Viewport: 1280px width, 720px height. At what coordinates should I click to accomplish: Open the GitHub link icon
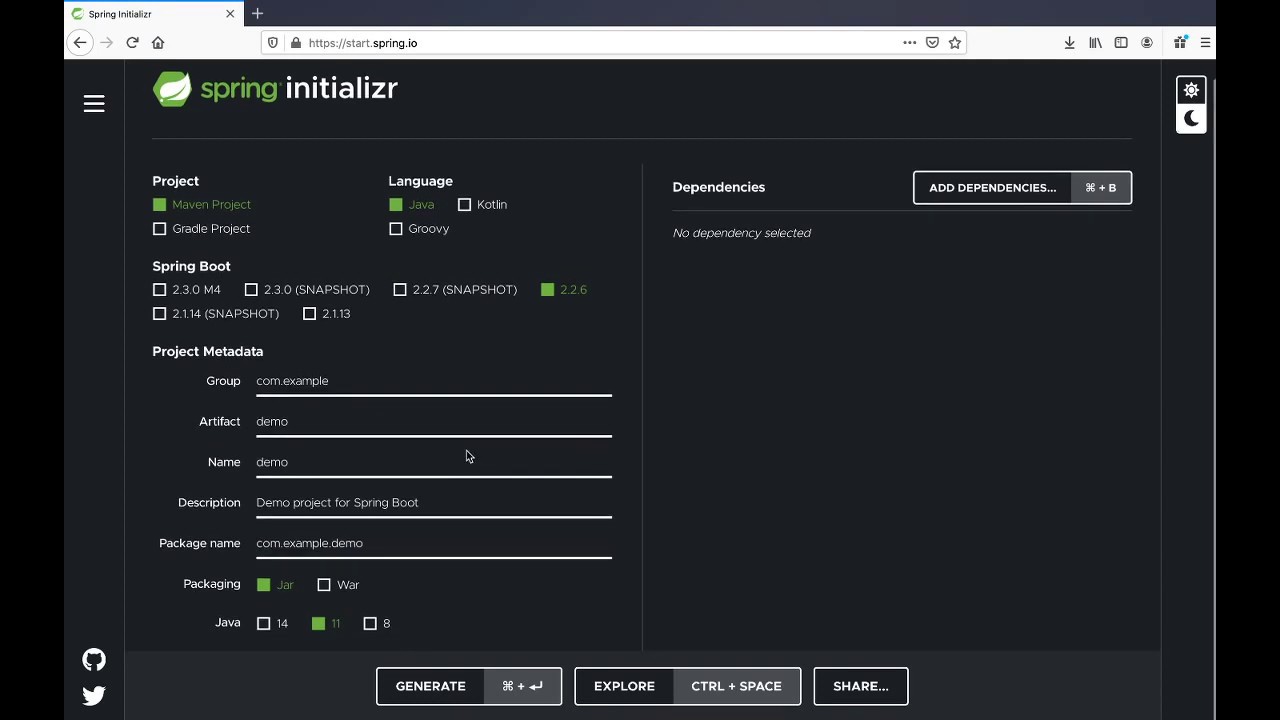(94, 660)
